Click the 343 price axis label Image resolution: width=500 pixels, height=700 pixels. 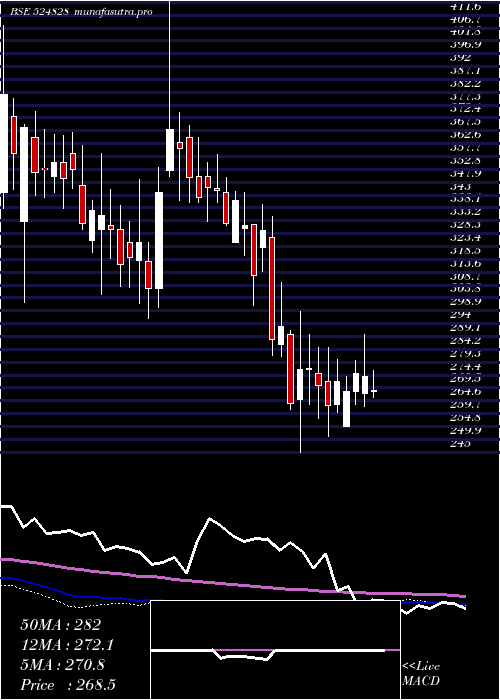(x=461, y=187)
